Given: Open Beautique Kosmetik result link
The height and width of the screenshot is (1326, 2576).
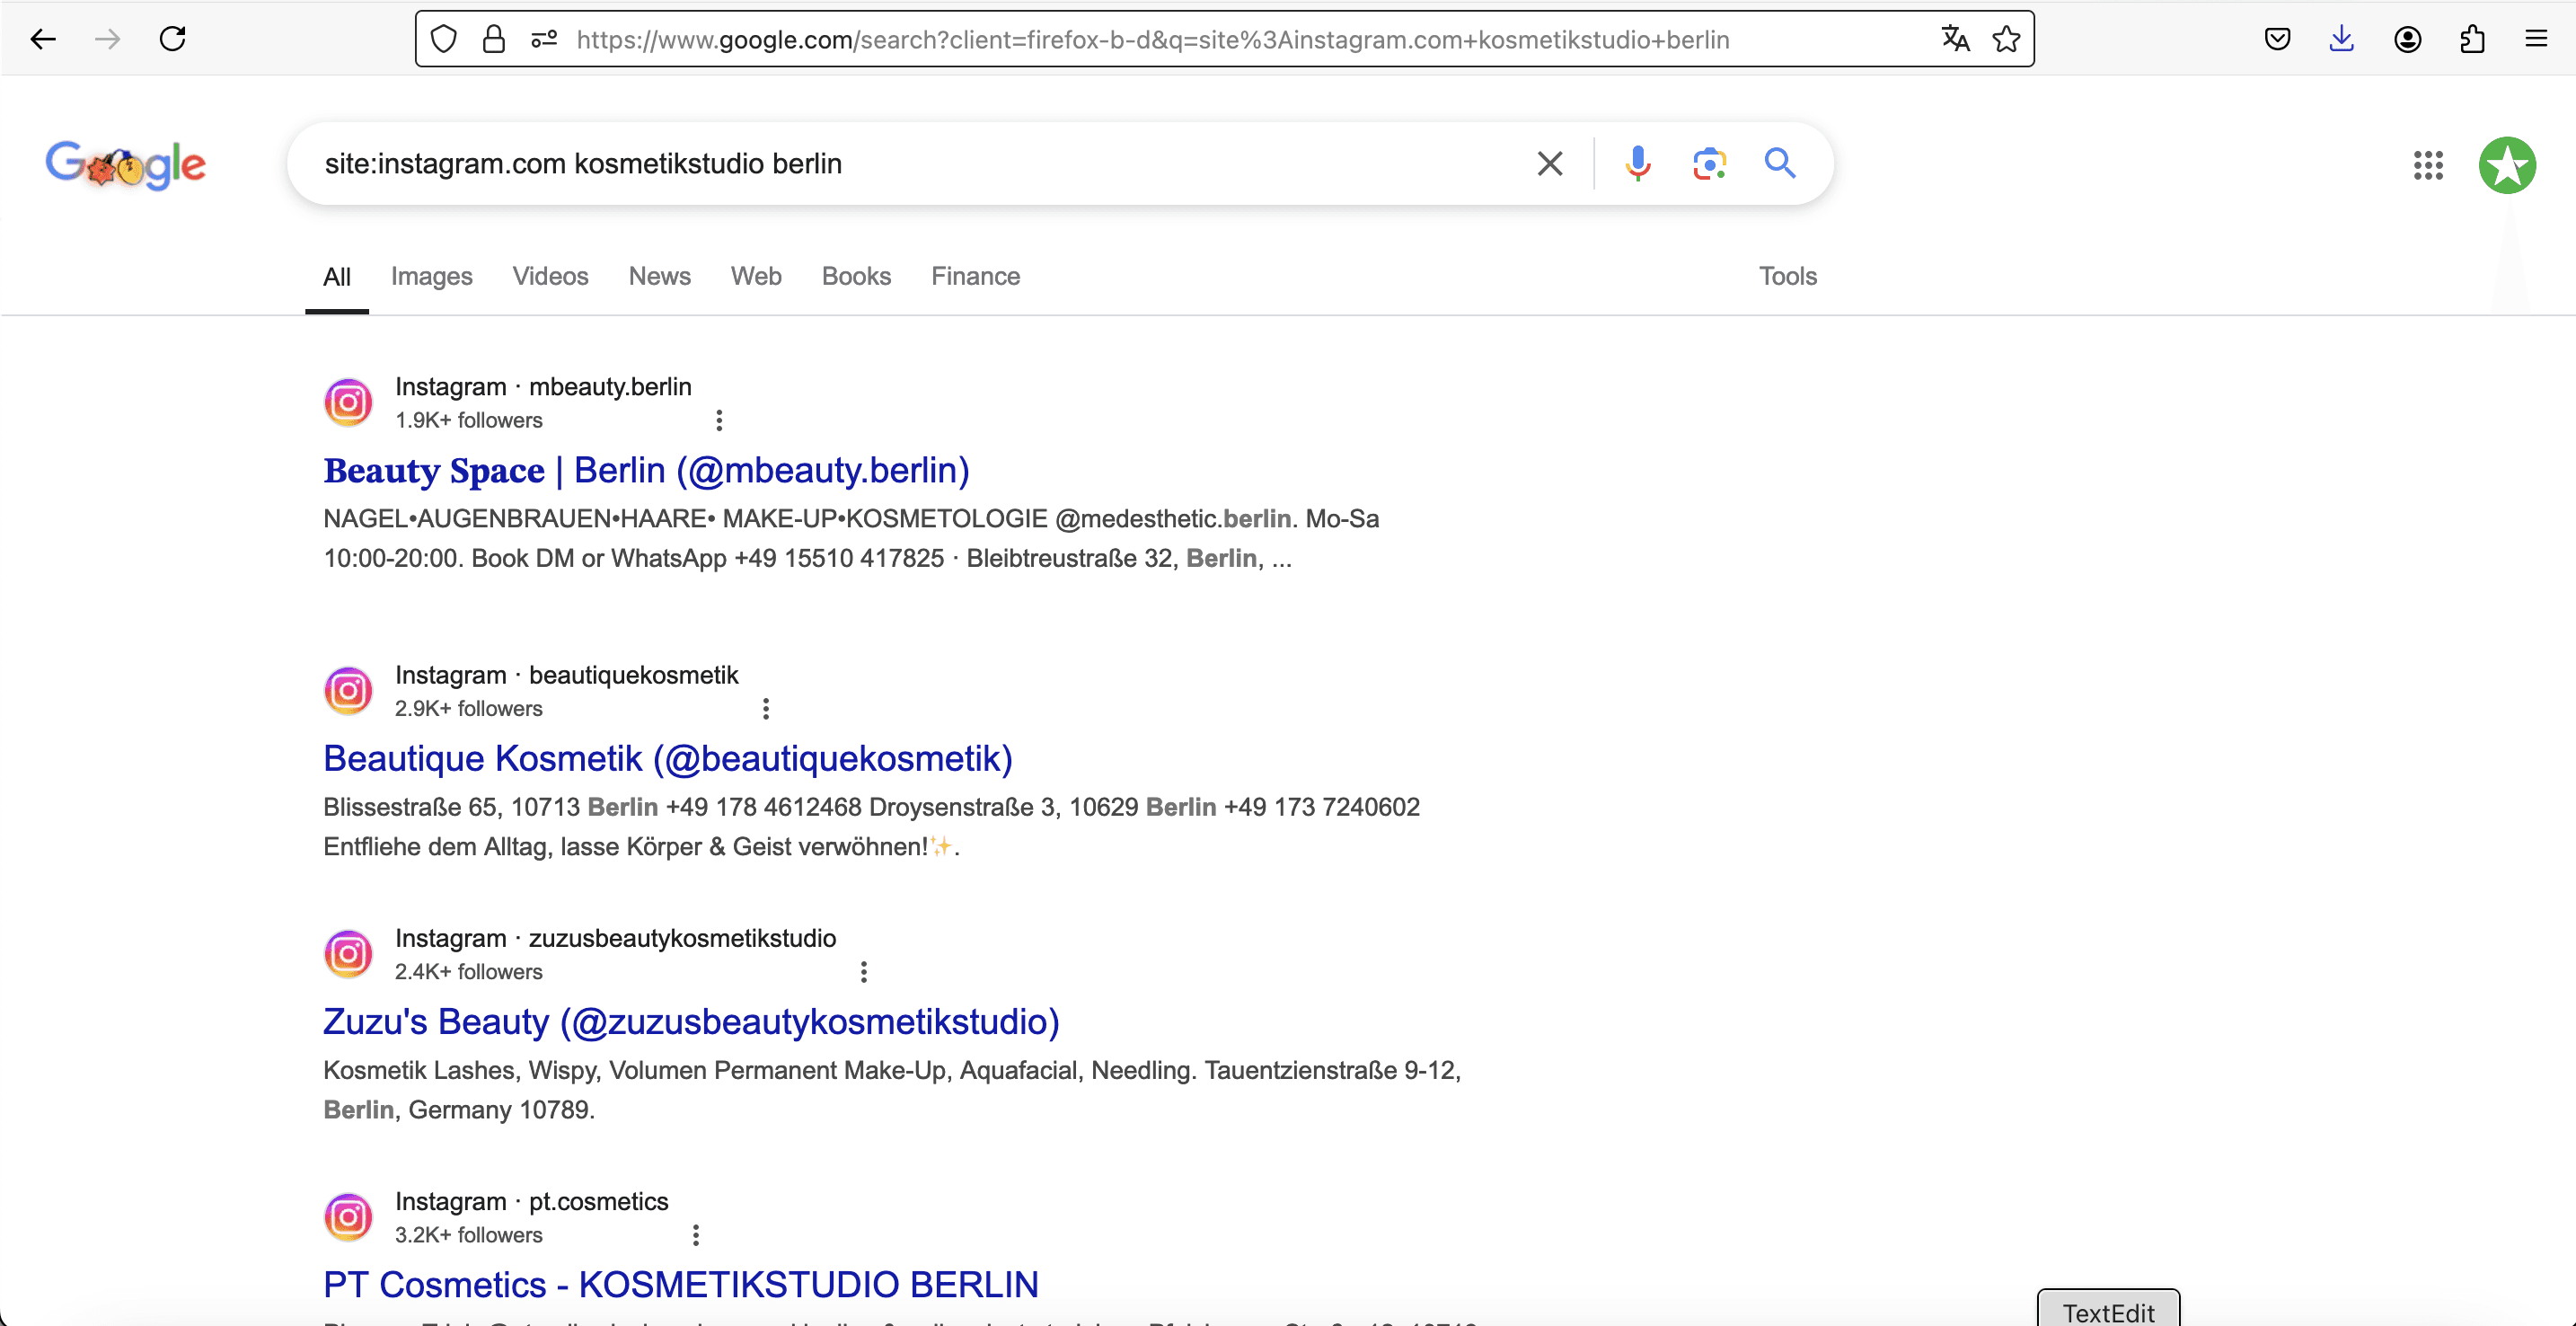Looking at the screenshot, I should pos(667,758).
